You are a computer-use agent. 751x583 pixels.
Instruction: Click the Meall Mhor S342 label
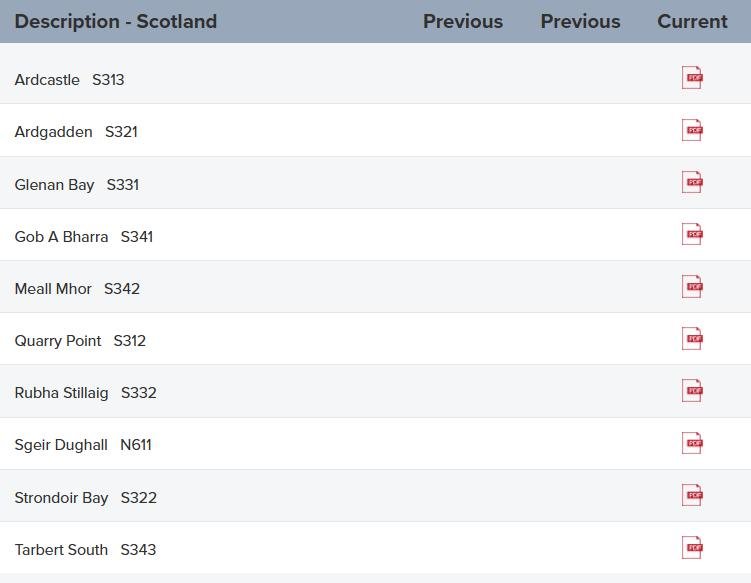pos(77,289)
